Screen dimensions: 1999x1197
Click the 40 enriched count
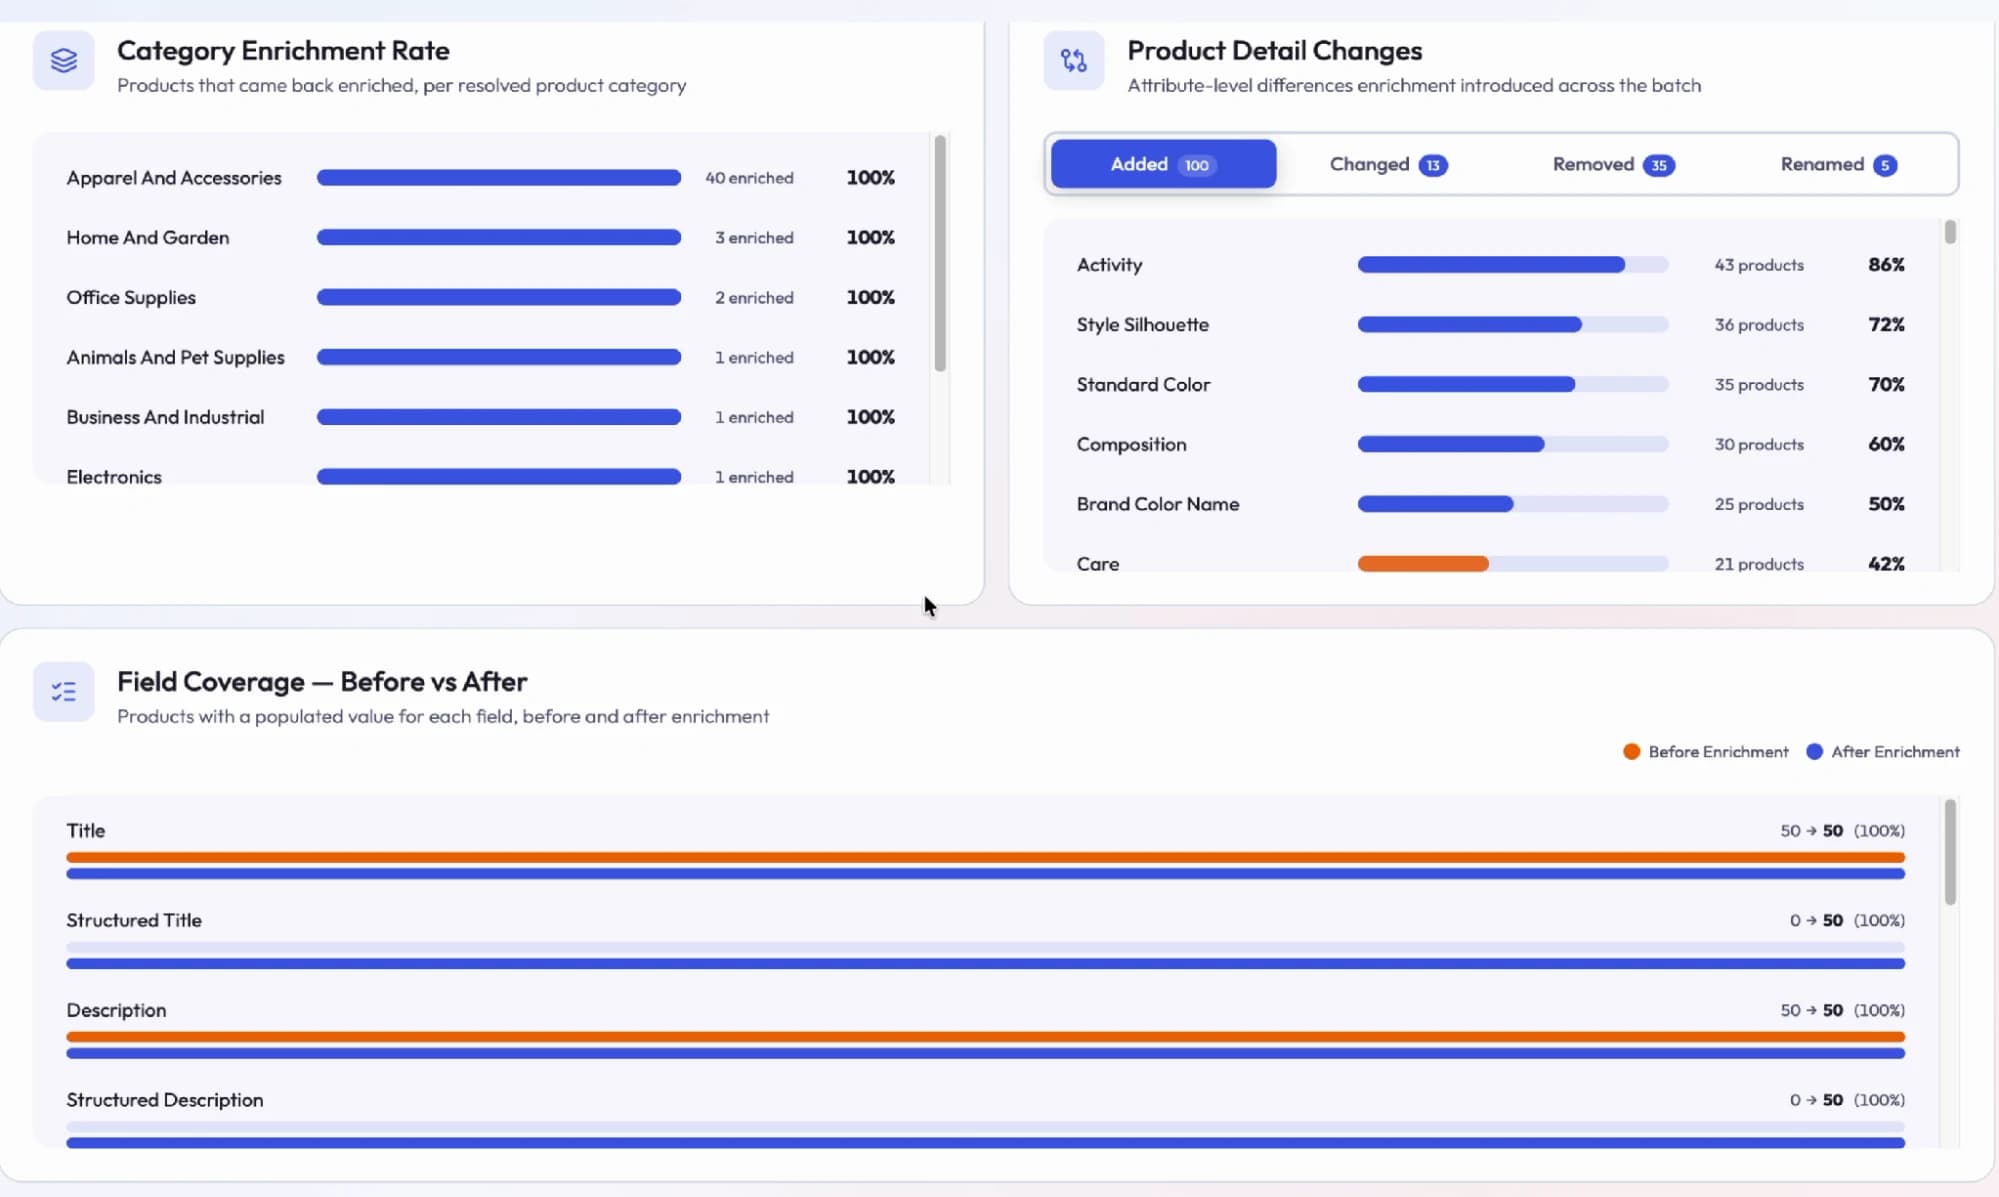749,178
